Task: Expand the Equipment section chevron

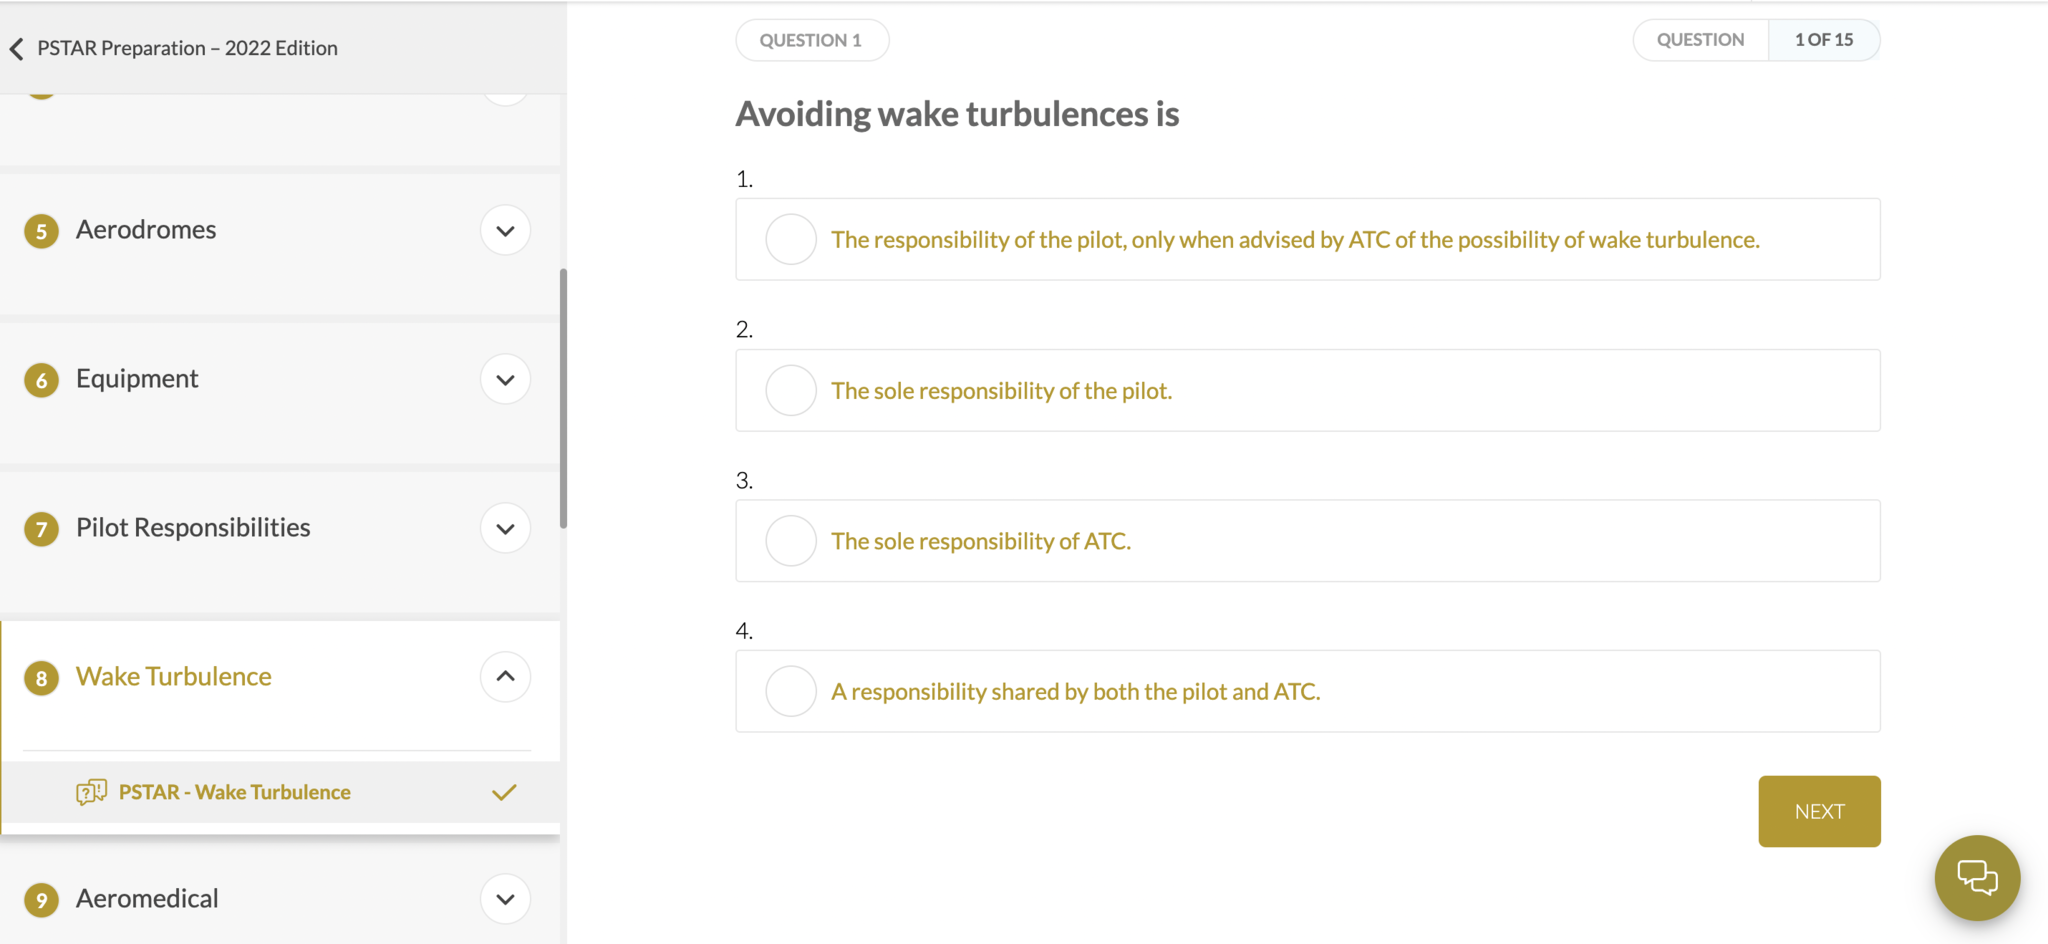Action: pyautogui.click(x=505, y=379)
